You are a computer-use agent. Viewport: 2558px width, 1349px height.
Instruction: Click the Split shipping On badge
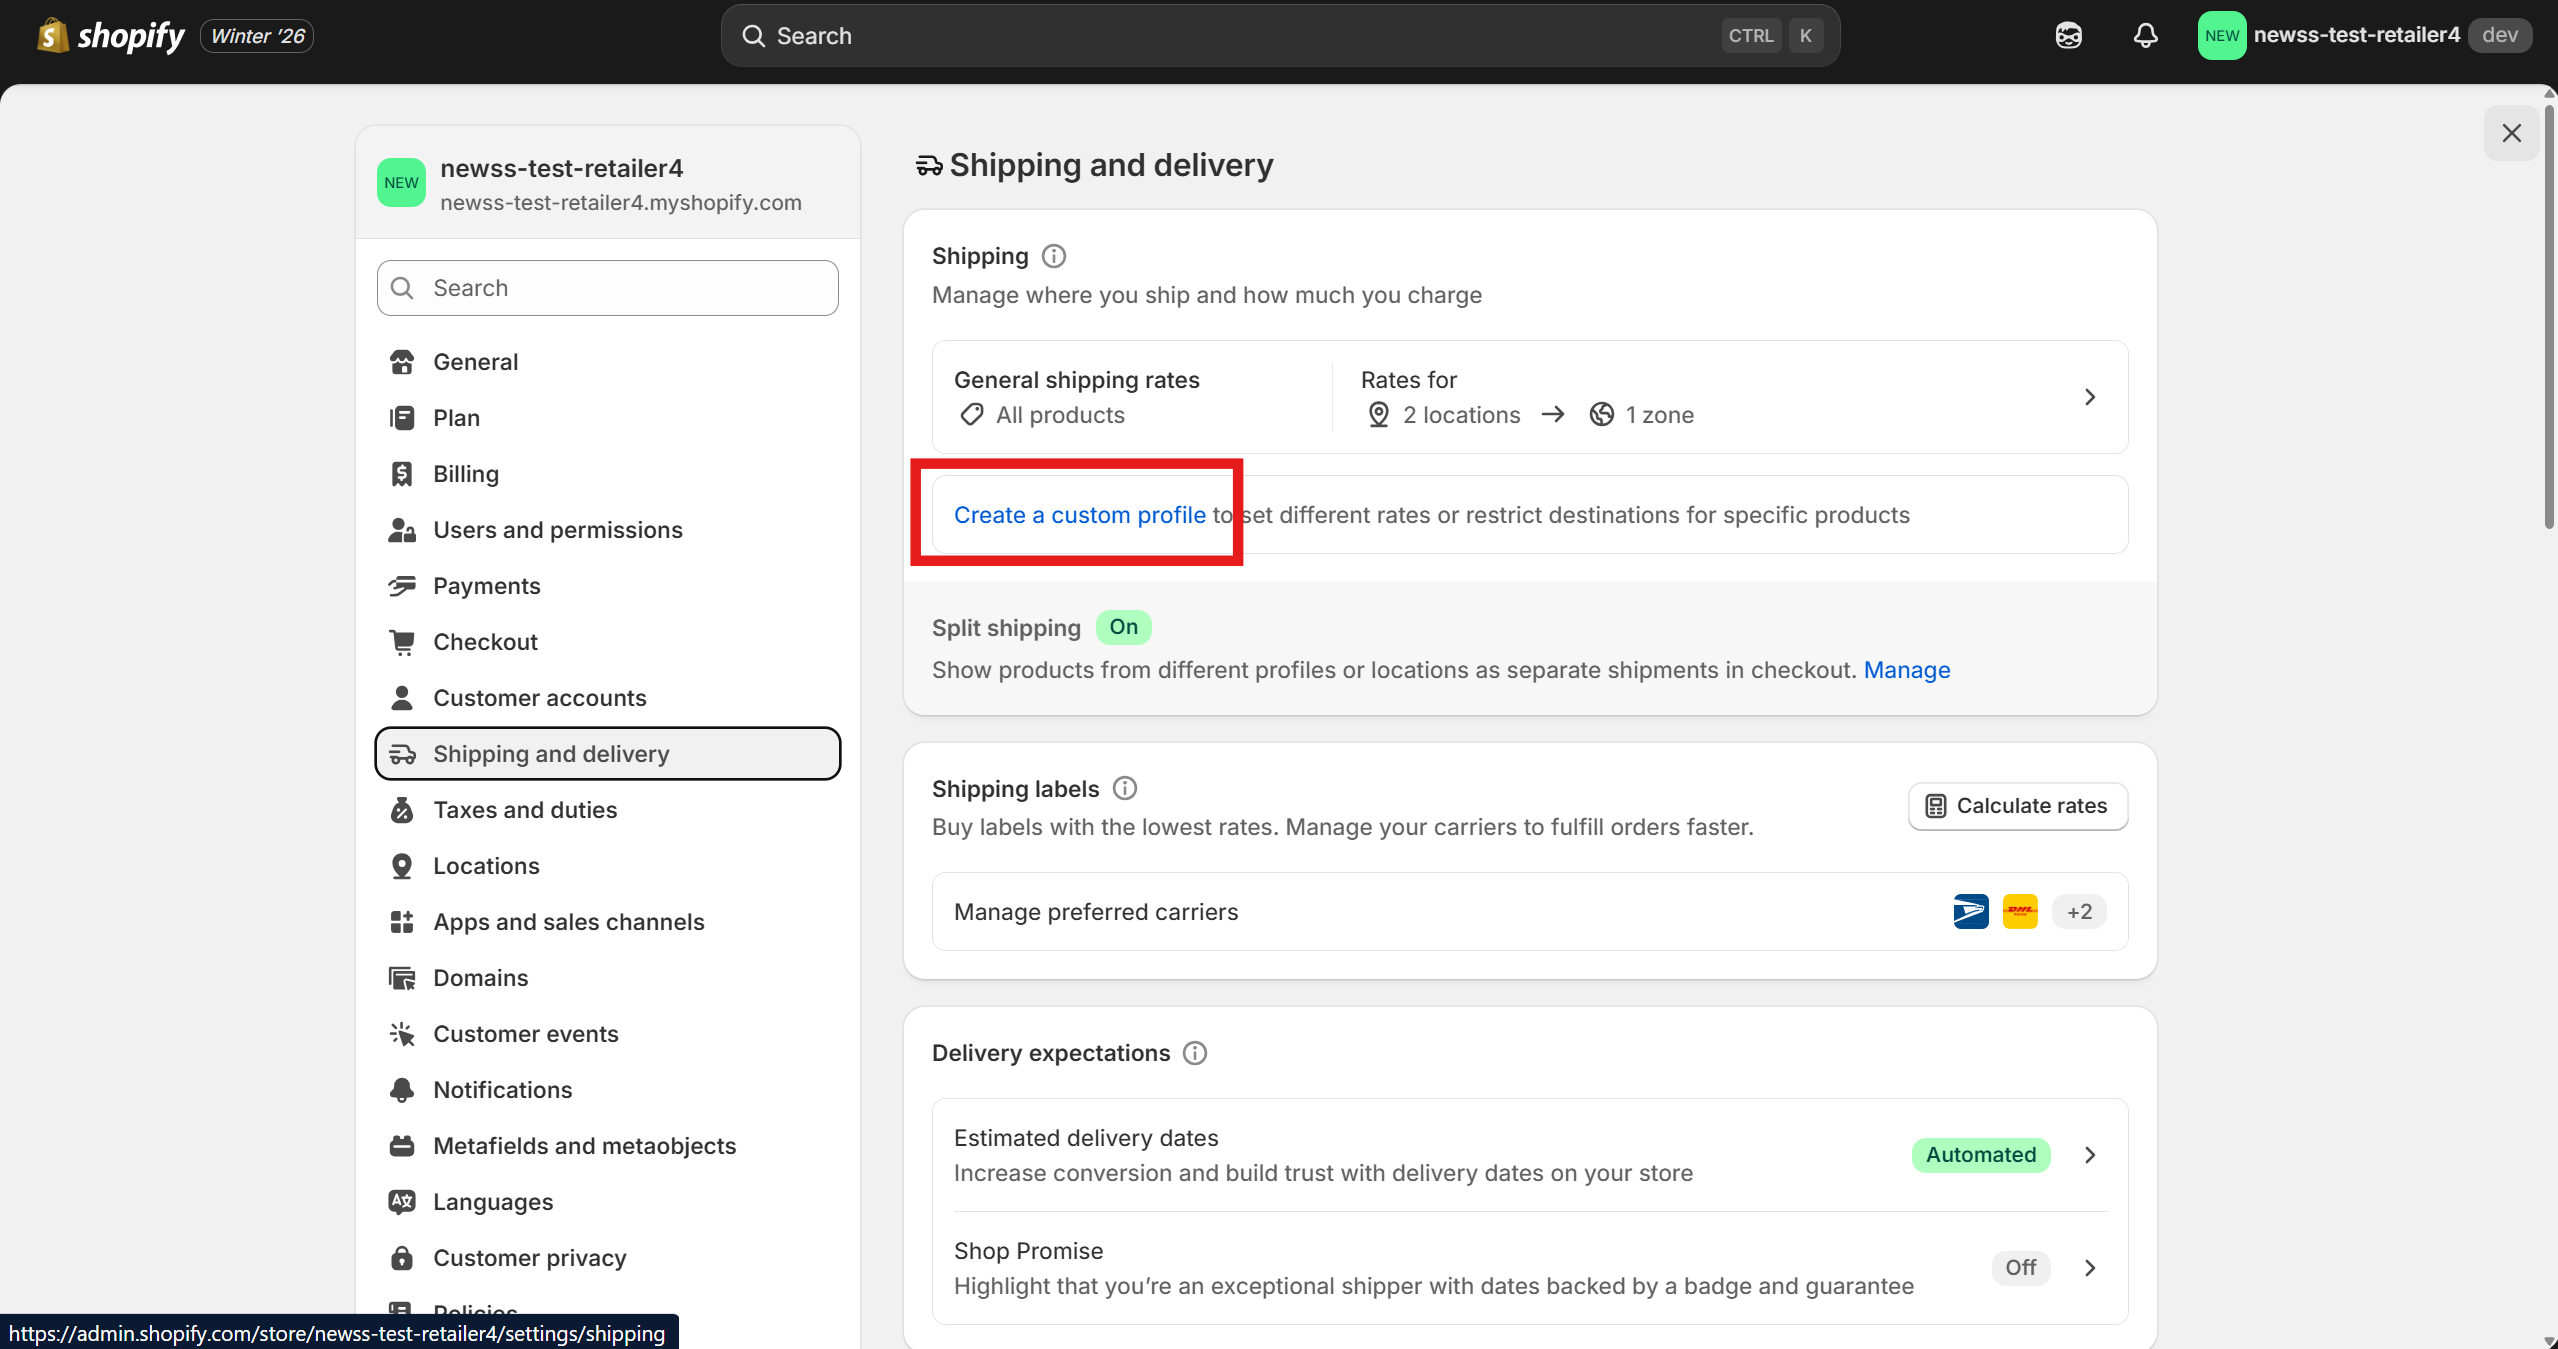pos(1123,627)
